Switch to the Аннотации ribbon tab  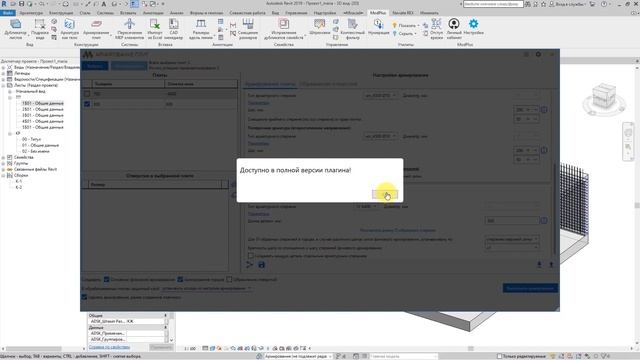tap(153, 13)
